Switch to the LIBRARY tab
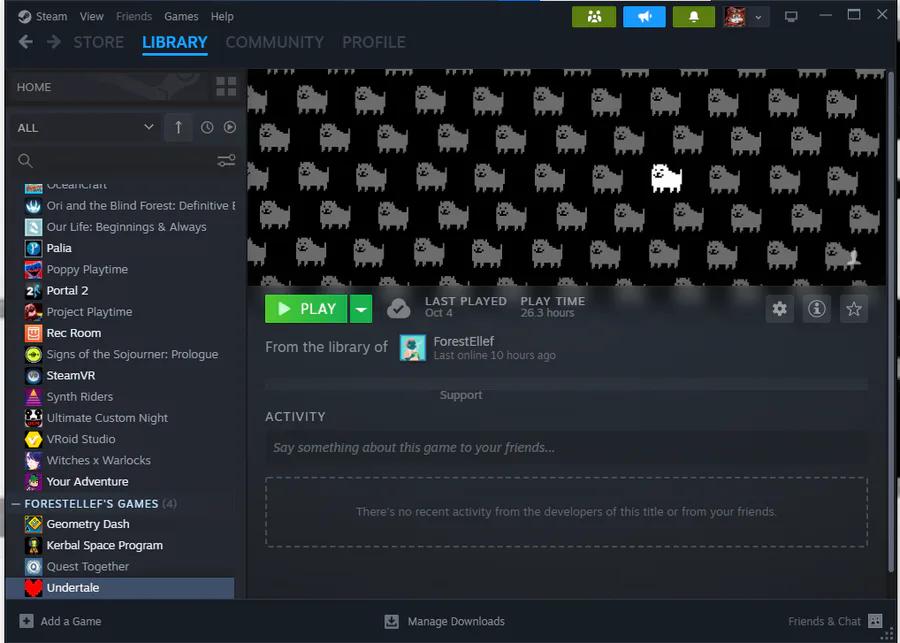 pyautogui.click(x=175, y=42)
